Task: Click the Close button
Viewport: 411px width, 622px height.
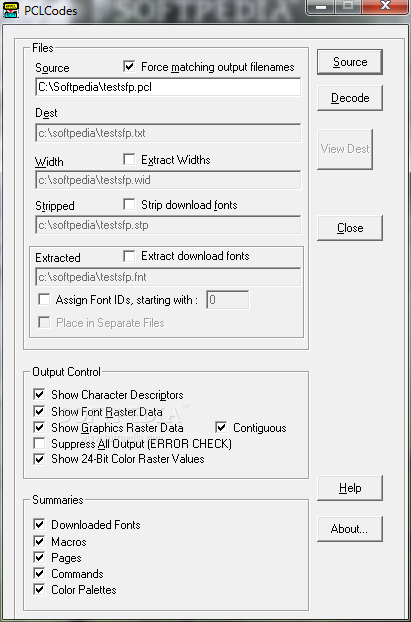Action: (x=350, y=228)
